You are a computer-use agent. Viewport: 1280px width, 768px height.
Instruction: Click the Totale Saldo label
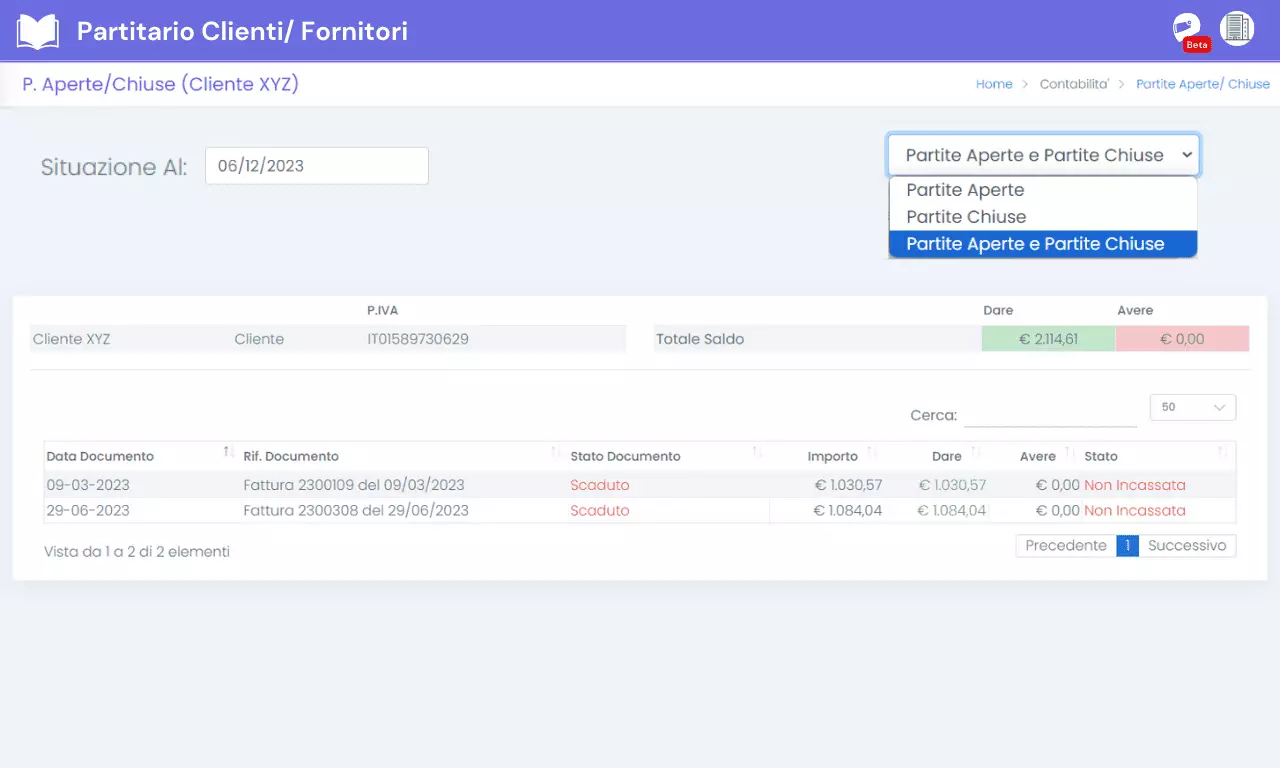(700, 339)
